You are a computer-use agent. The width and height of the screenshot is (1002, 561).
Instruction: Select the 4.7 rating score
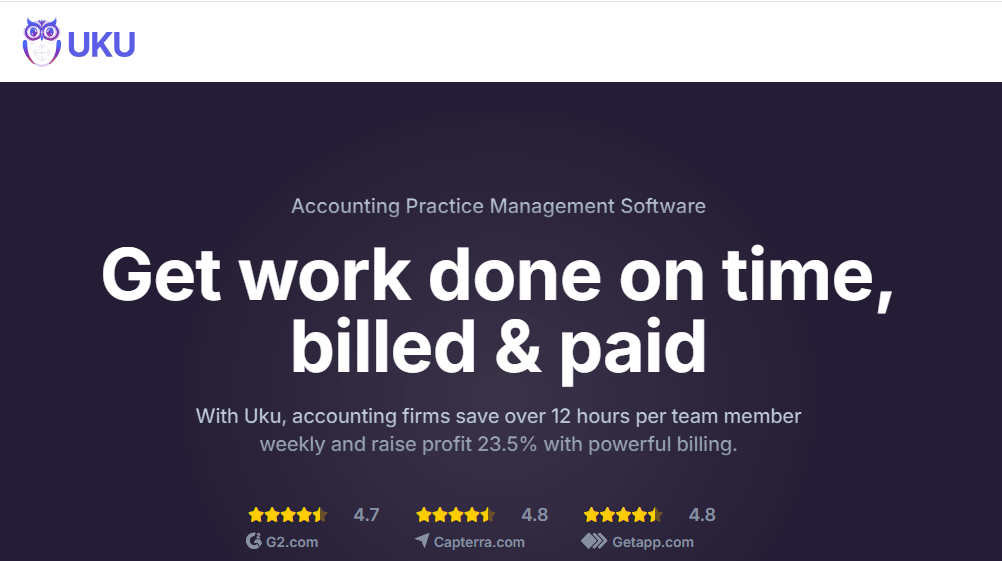366,515
